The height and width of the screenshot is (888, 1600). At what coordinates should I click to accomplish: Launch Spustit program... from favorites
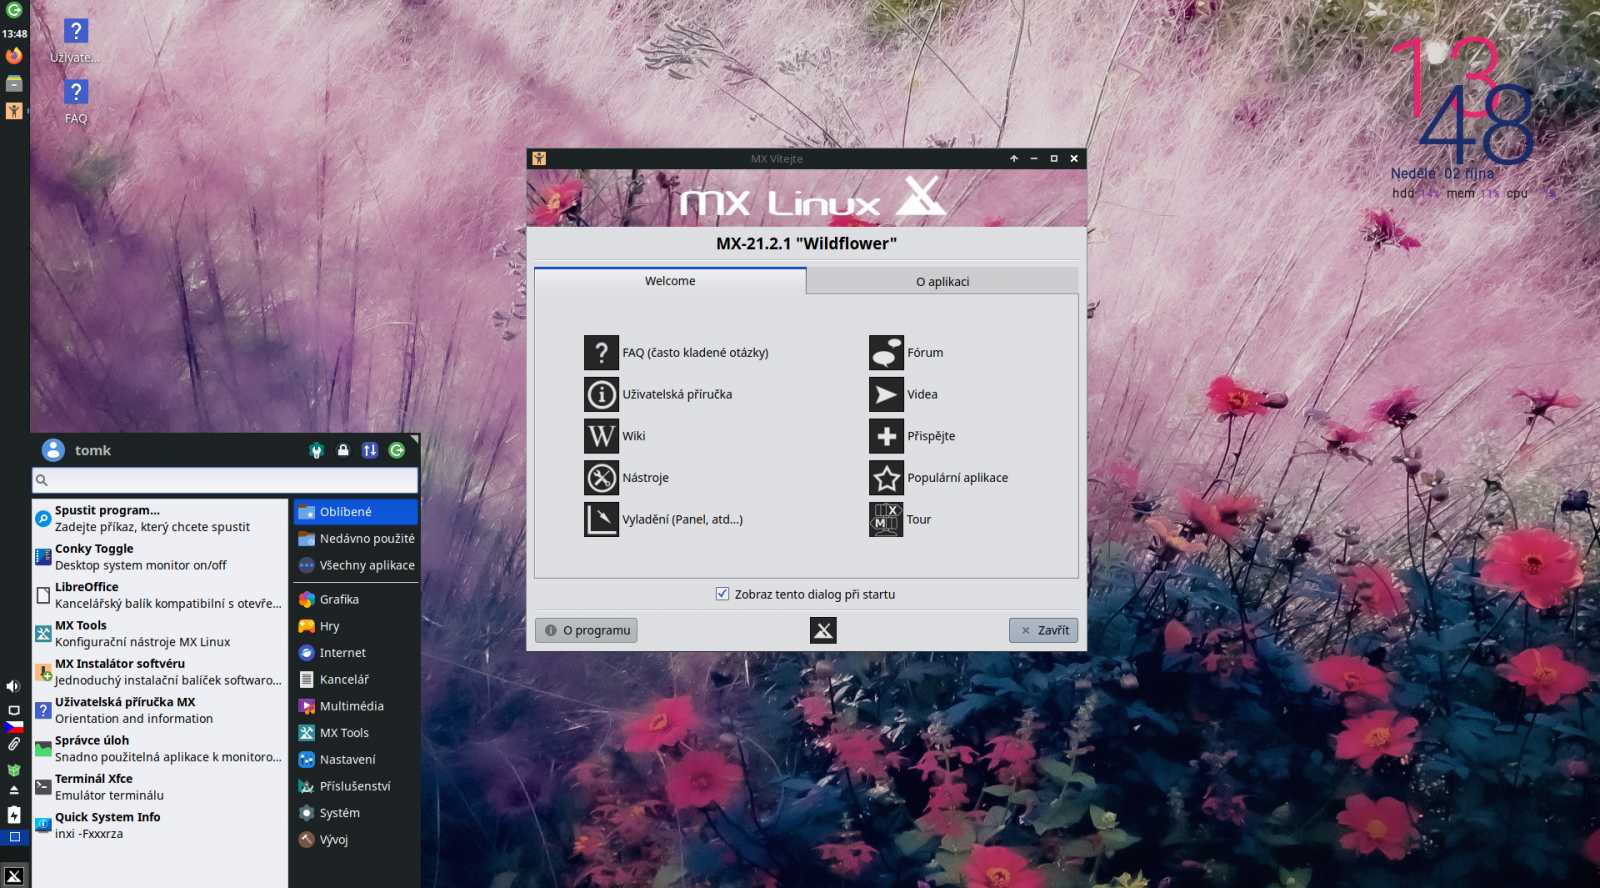coord(160,519)
